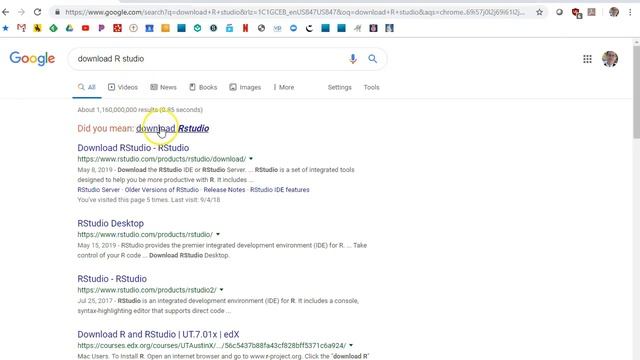
Task: Expand options arrow beside courses.edx.org URL
Action: (351, 345)
